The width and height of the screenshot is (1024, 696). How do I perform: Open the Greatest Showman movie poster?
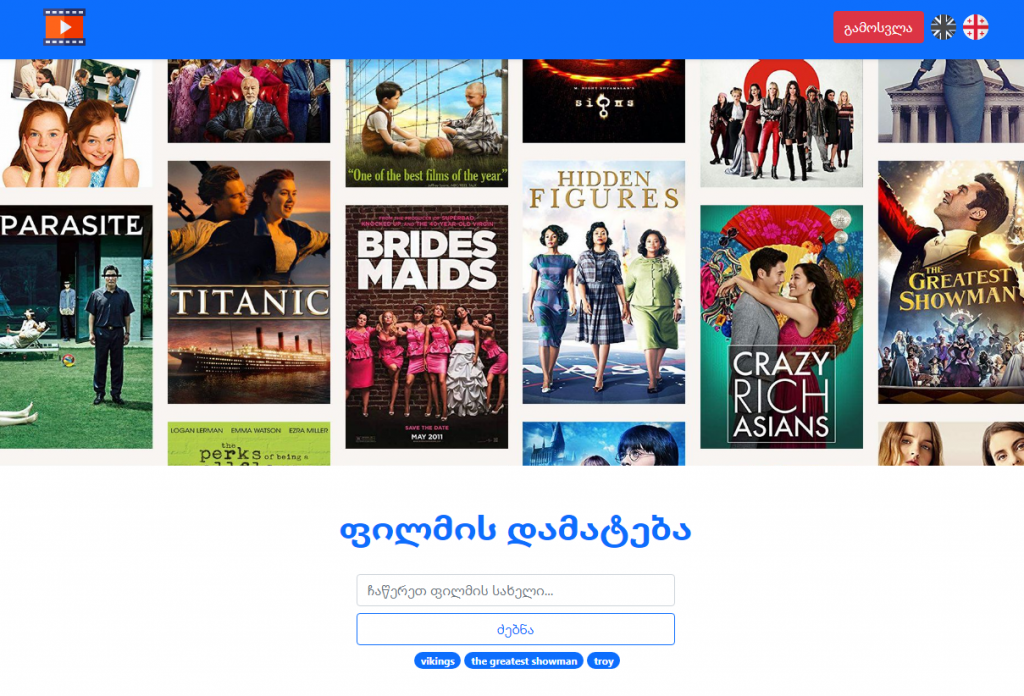tap(951, 282)
